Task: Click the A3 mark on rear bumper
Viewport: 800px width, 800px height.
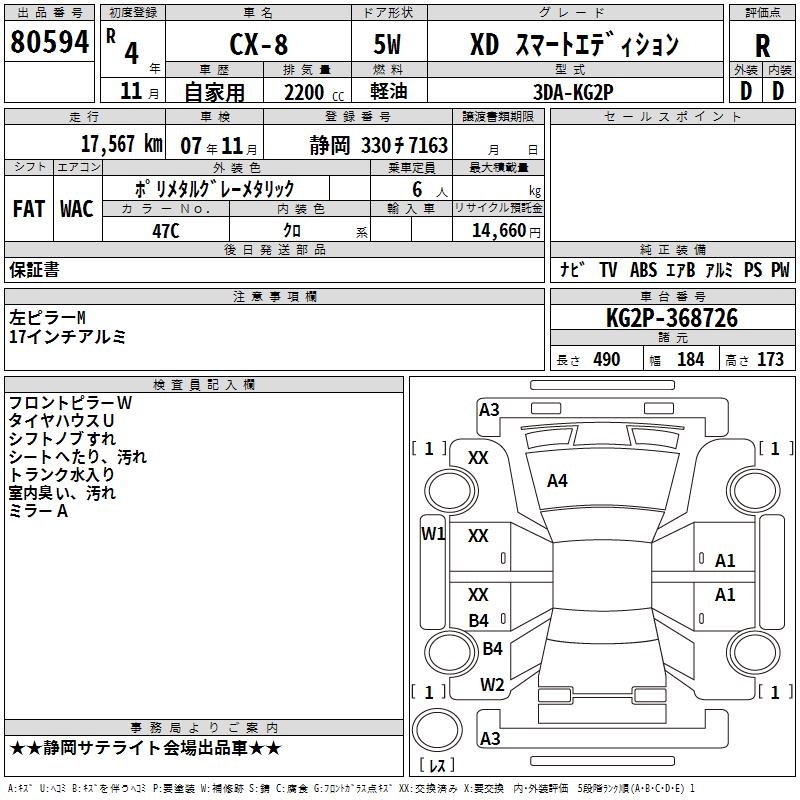Action: 490,738
